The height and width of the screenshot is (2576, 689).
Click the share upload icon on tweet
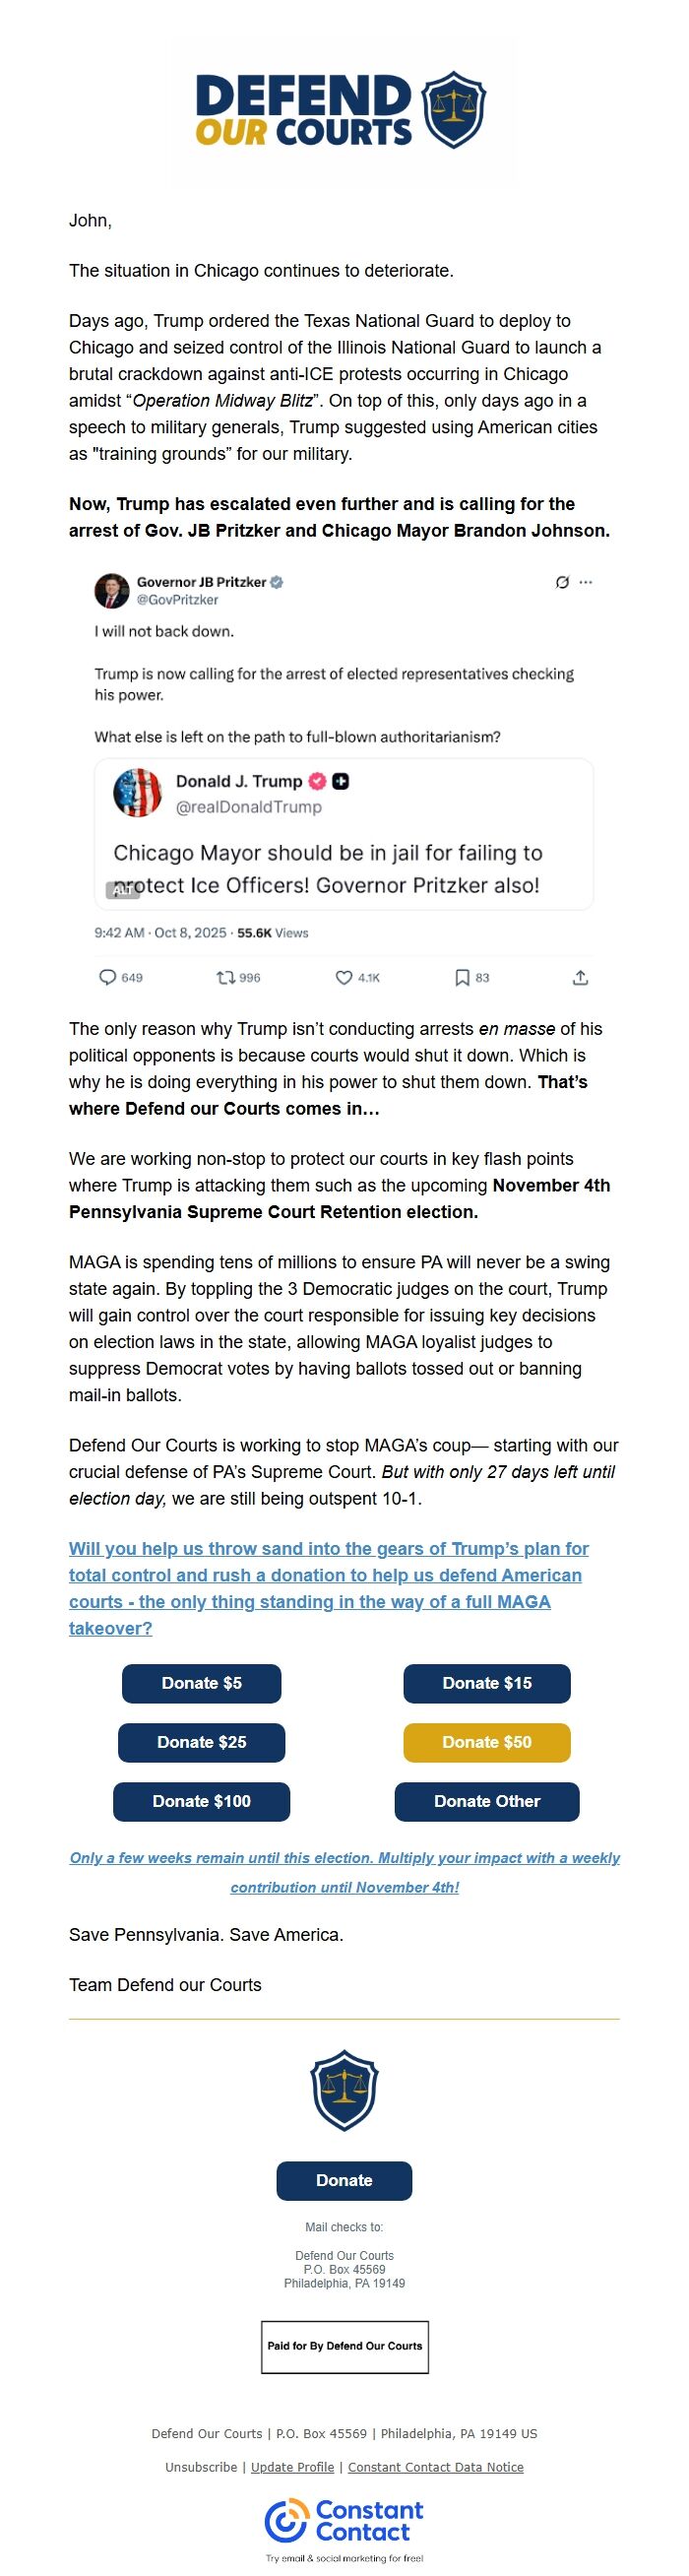click(x=580, y=977)
